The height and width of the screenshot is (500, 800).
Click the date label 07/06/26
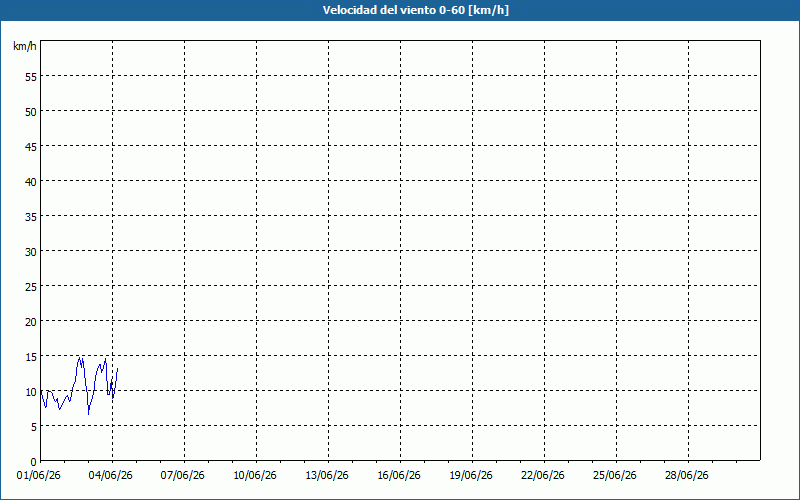pos(182,476)
